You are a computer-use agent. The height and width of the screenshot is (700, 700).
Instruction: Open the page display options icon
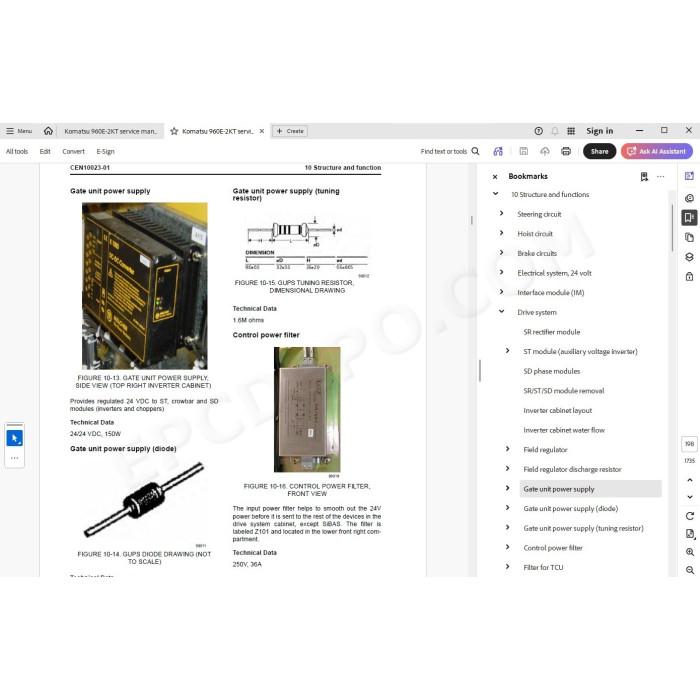click(x=690, y=534)
